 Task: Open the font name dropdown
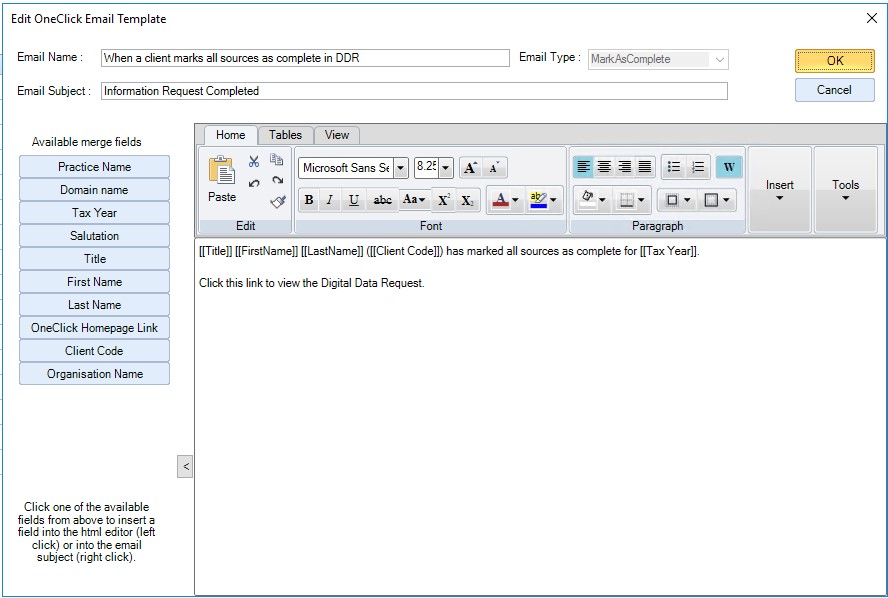(x=400, y=168)
